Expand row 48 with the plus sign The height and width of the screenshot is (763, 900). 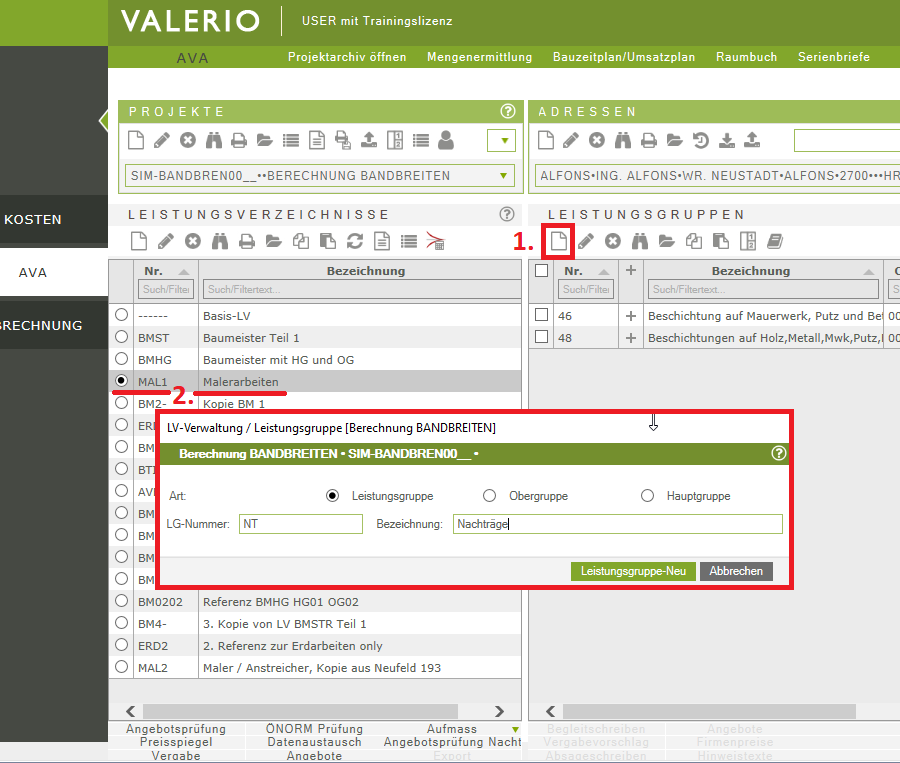630,338
